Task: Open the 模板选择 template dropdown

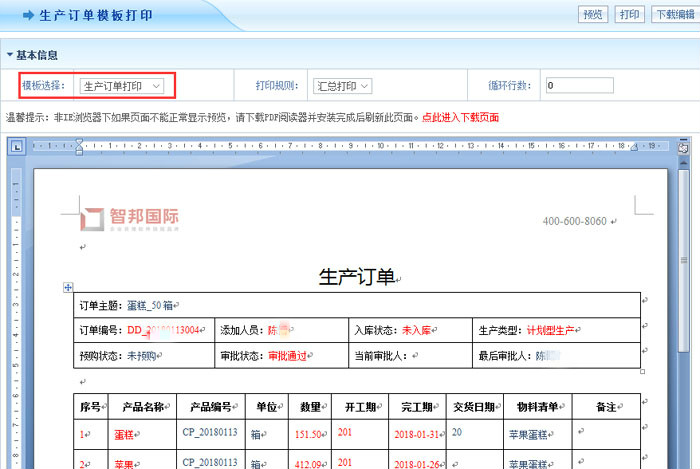Action: tap(122, 86)
